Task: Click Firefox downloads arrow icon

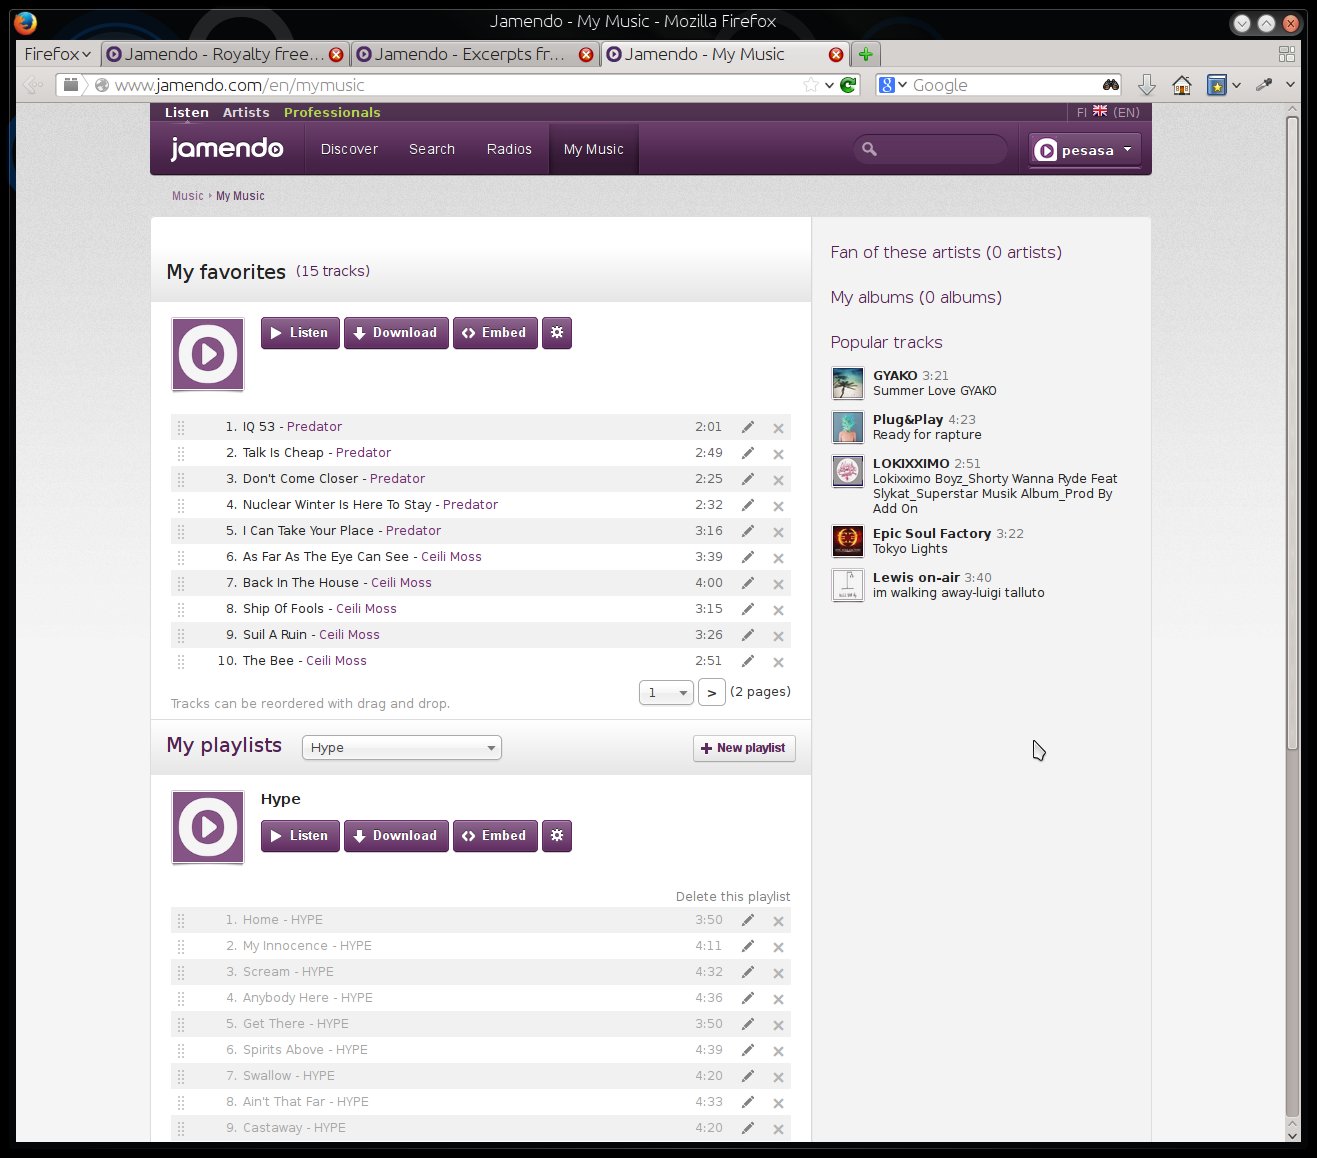Action: tap(1147, 85)
